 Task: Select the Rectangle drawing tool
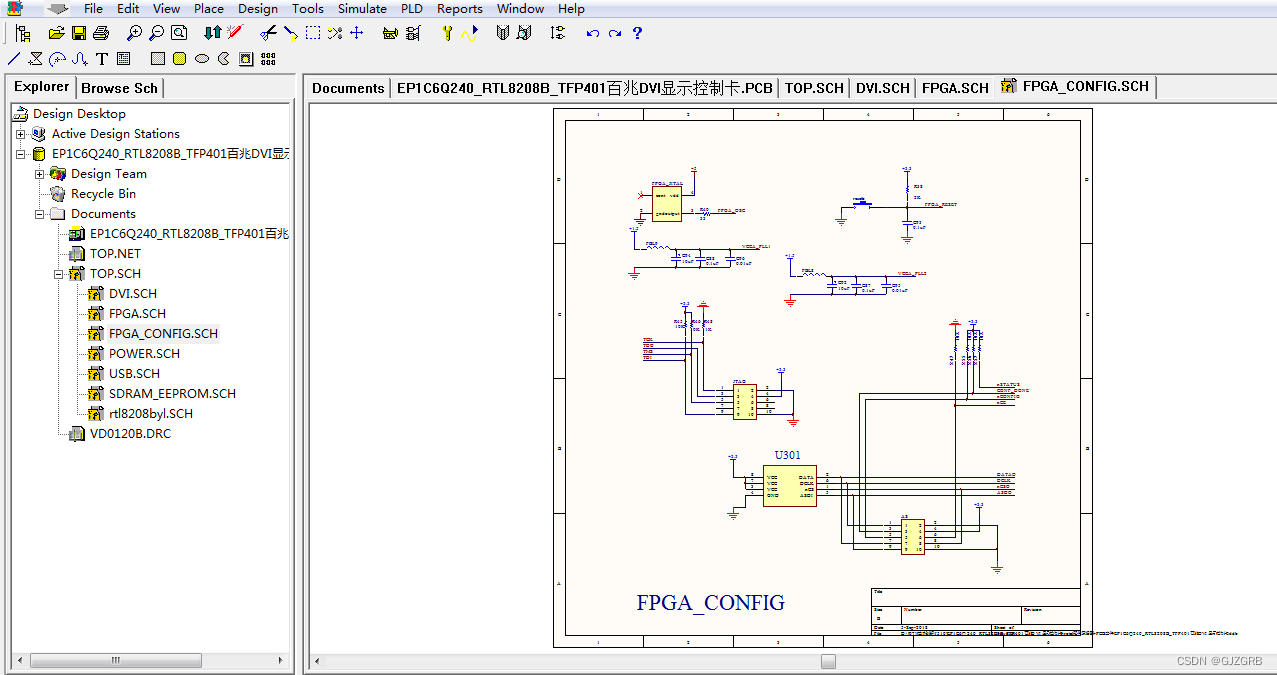pos(157,58)
